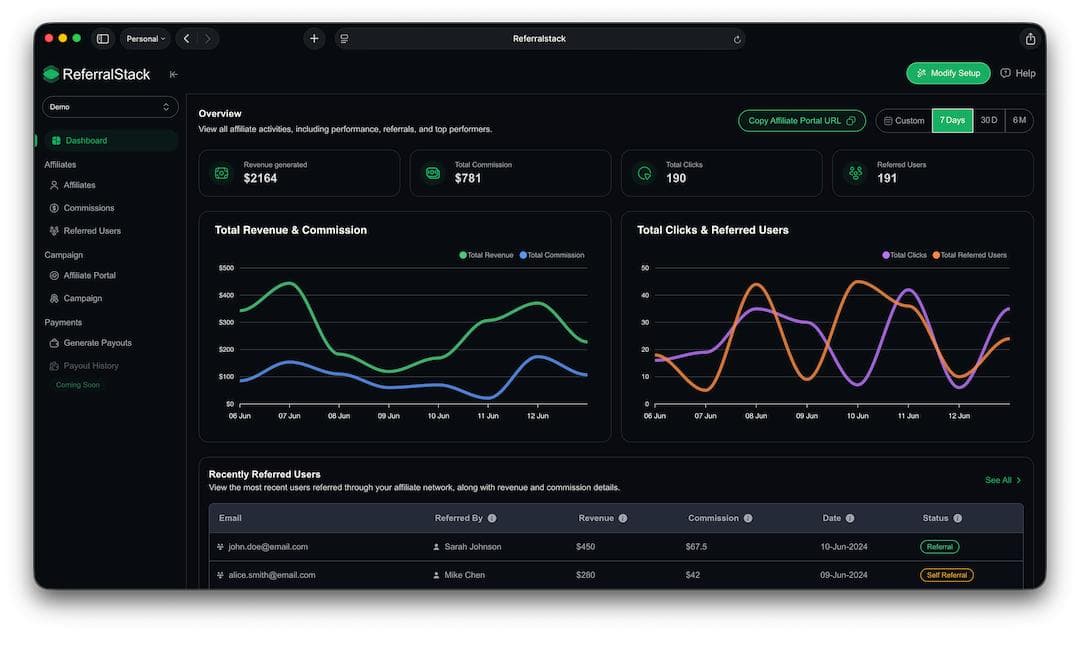This screenshot has height=656, width=1080.
Task: Open the Campaign page link
Action: (x=76, y=298)
